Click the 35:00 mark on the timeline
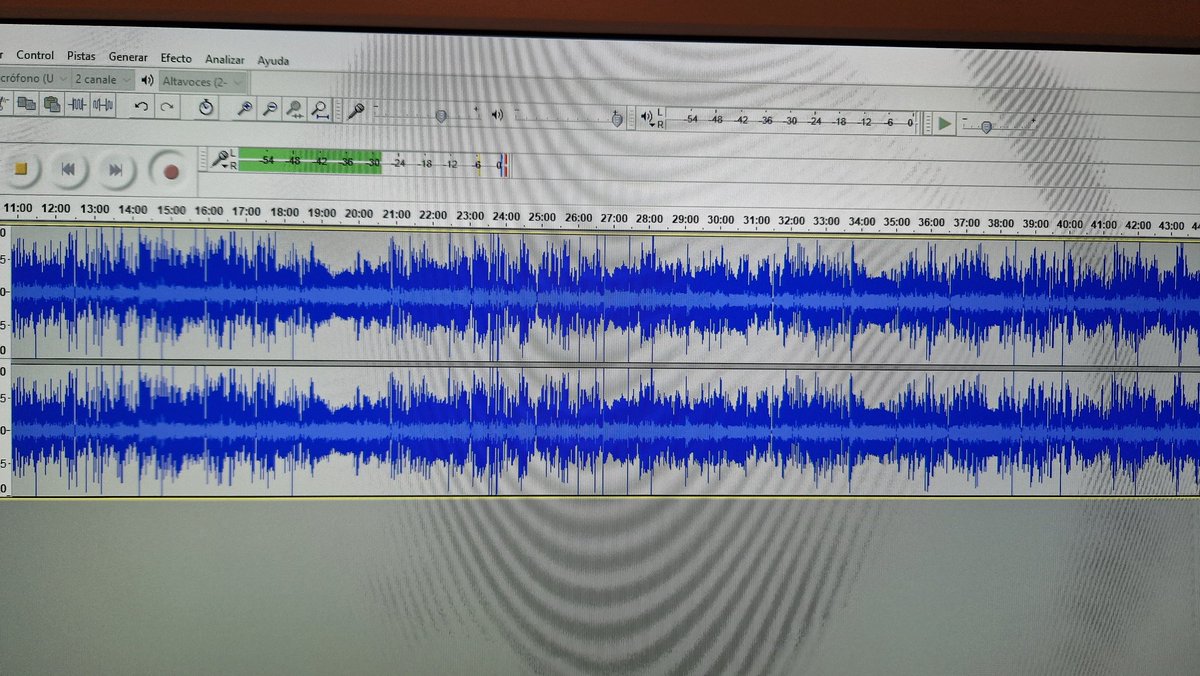The height and width of the screenshot is (676, 1200). point(897,222)
